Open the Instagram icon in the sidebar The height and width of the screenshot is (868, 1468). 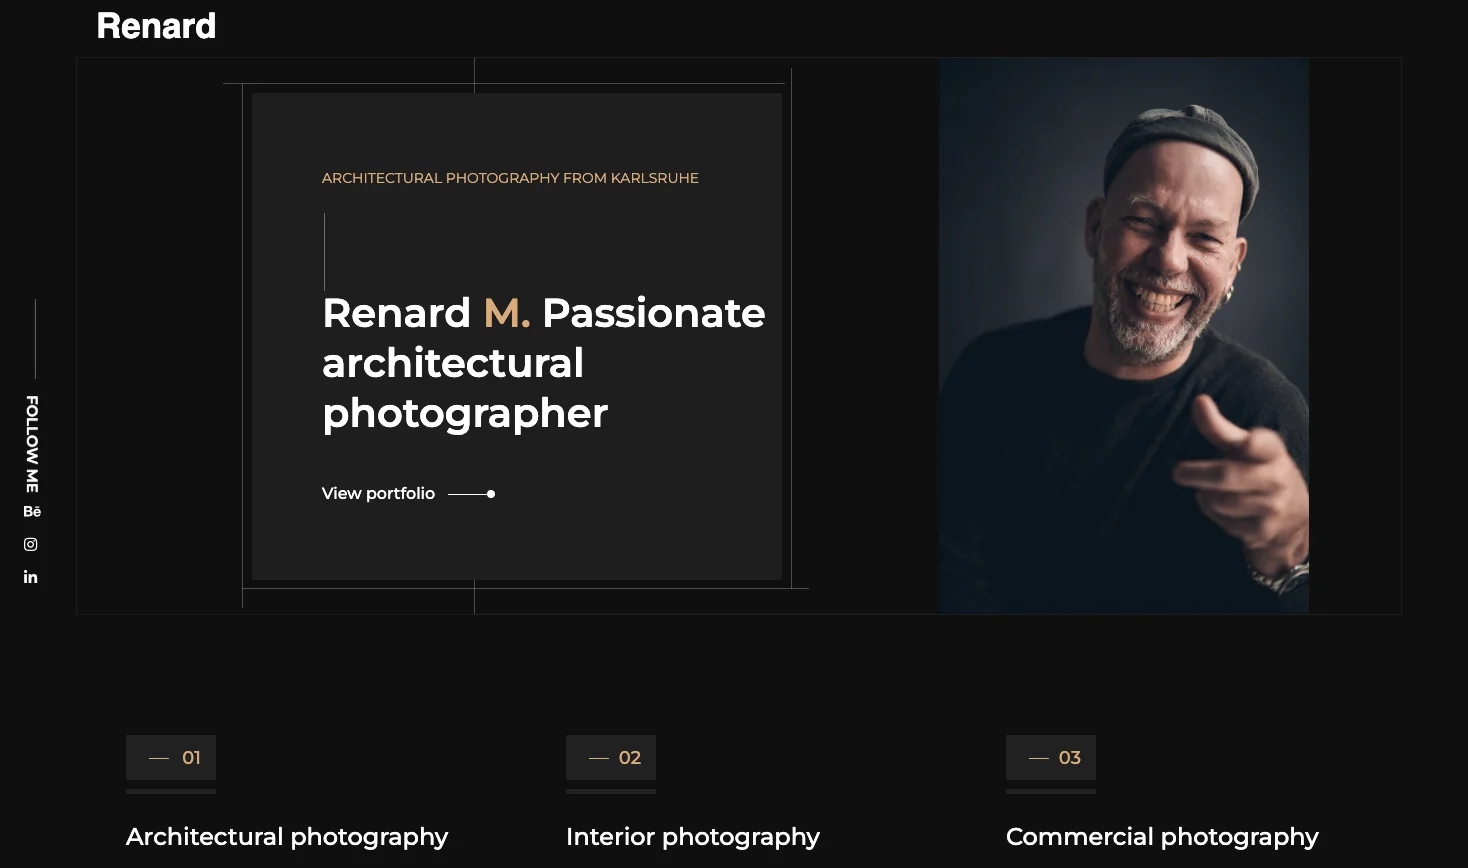pyautogui.click(x=30, y=544)
